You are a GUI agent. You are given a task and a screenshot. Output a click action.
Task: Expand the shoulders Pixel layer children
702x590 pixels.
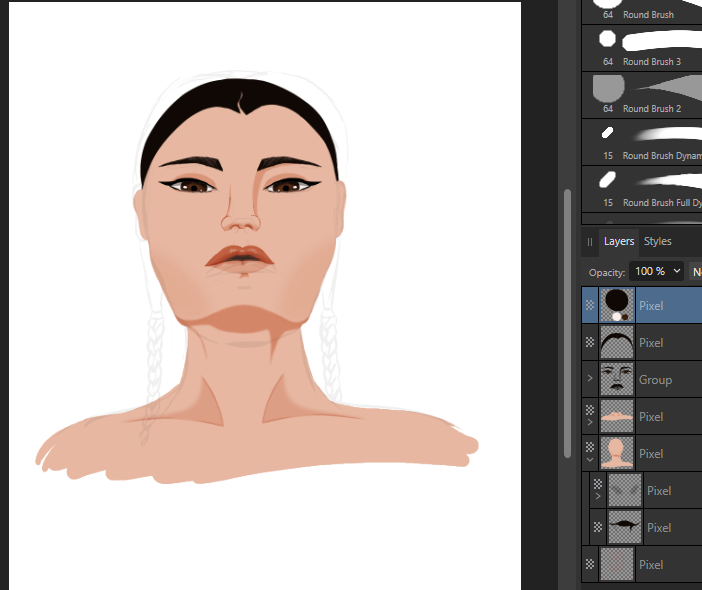pyautogui.click(x=590, y=422)
